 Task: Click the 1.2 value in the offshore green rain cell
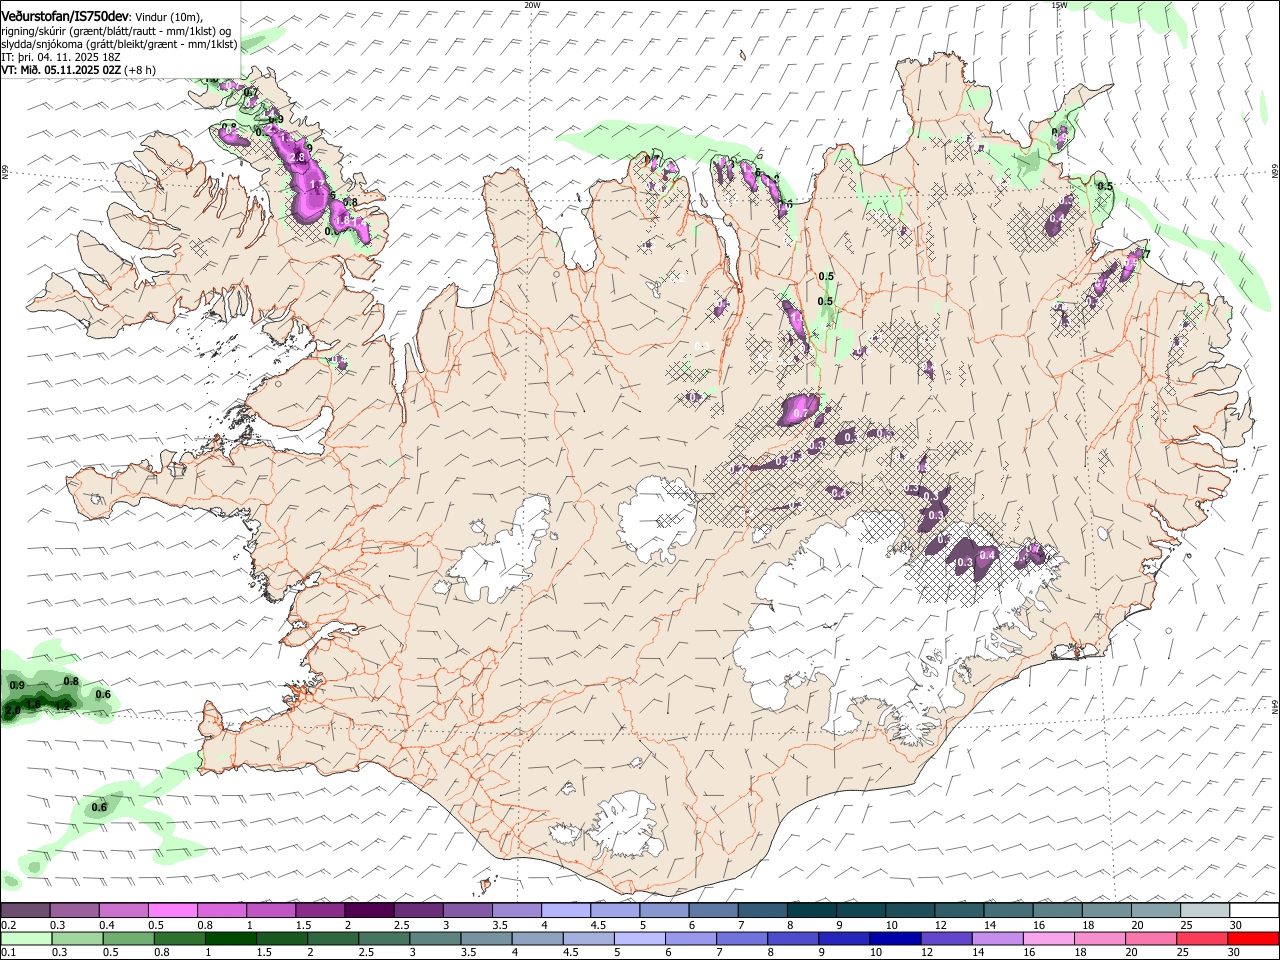click(x=62, y=705)
